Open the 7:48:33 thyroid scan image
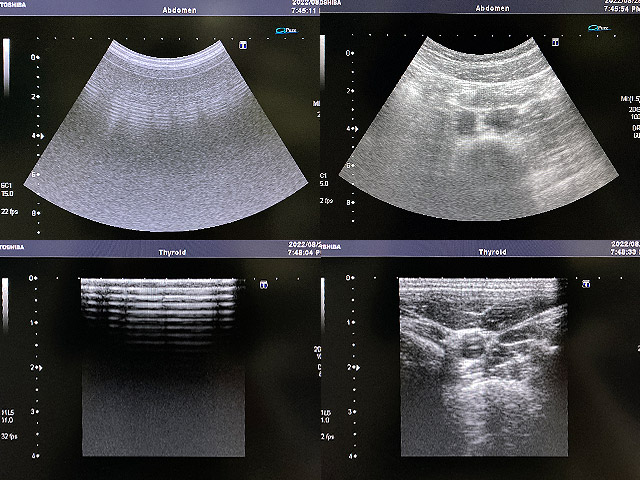 [484, 367]
